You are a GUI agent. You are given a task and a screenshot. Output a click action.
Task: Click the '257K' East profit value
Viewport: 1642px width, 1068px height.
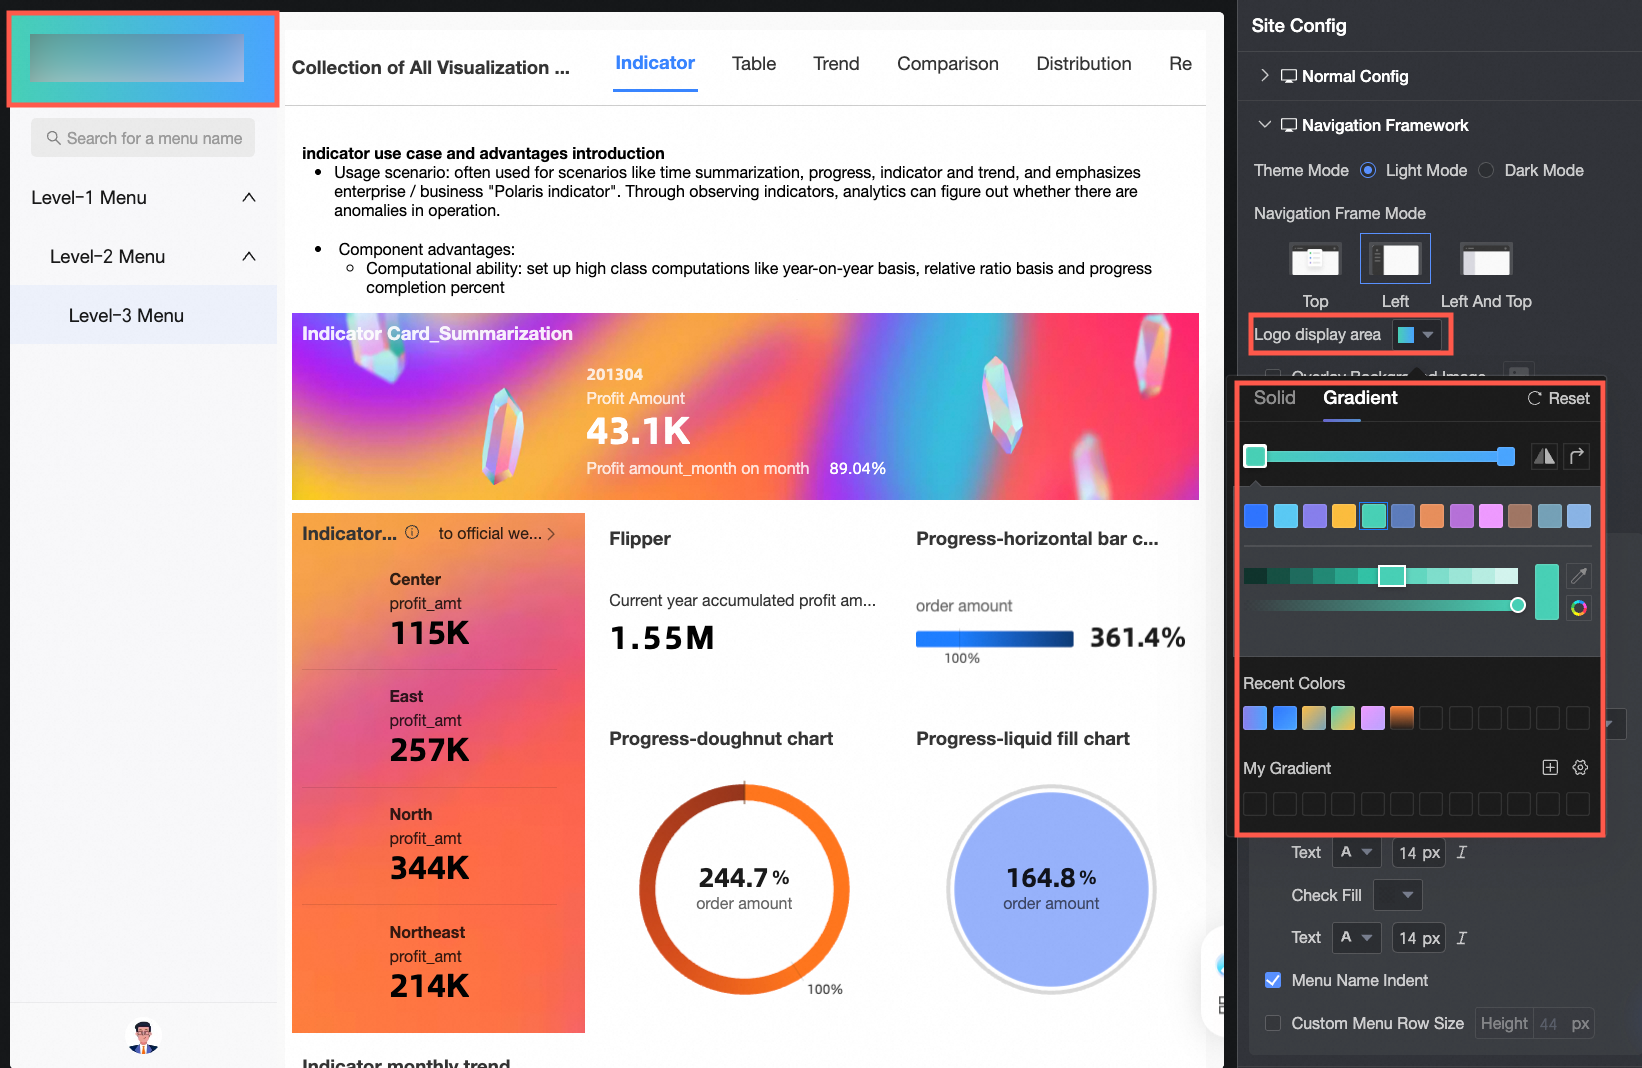click(x=430, y=750)
